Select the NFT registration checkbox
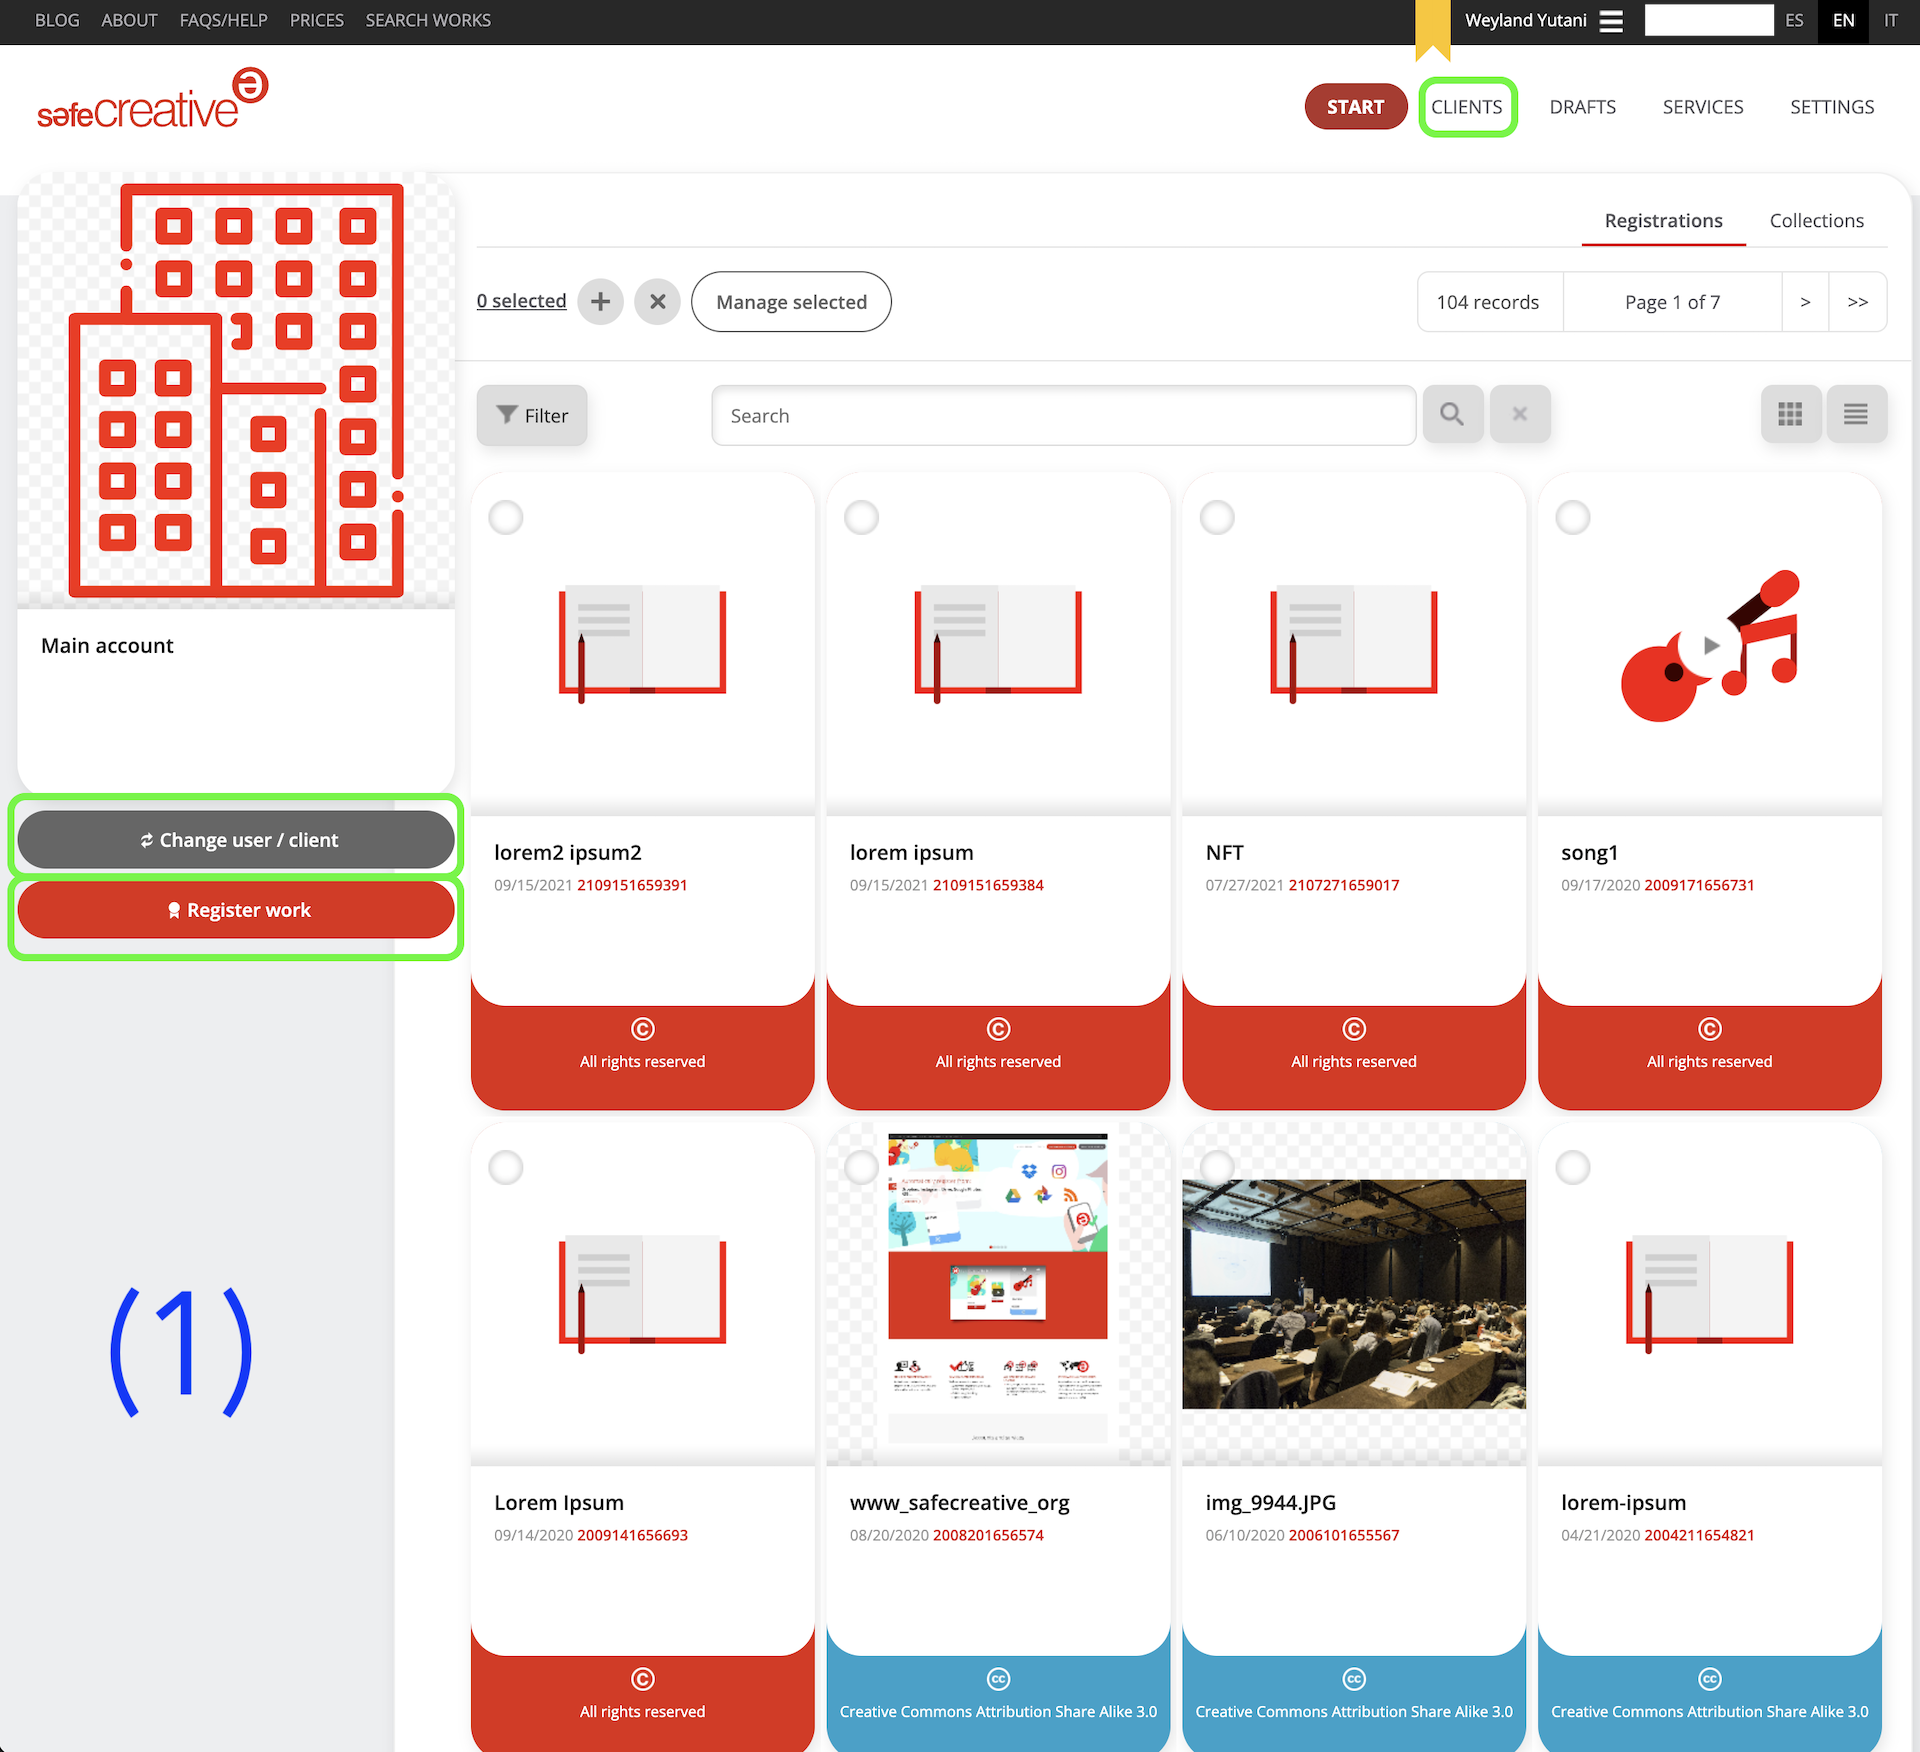The width and height of the screenshot is (1920, 1752). point(1217,518)
